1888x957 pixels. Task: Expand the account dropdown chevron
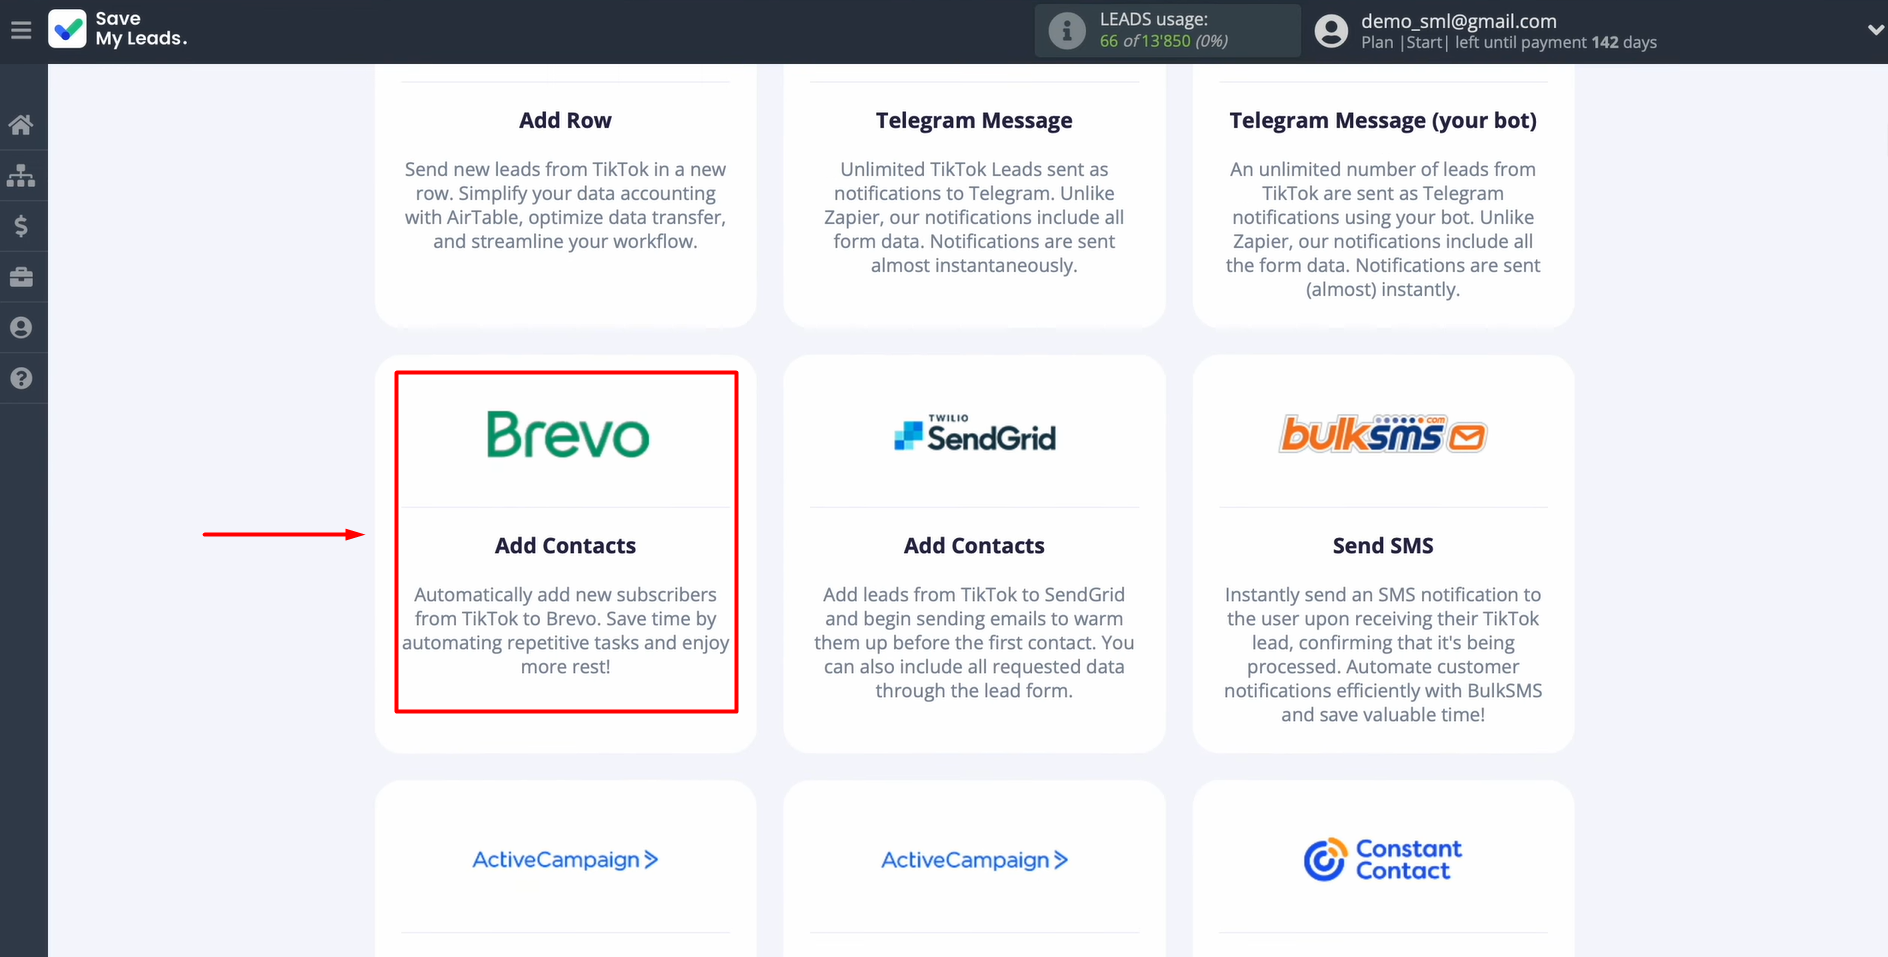(1876, 30)
